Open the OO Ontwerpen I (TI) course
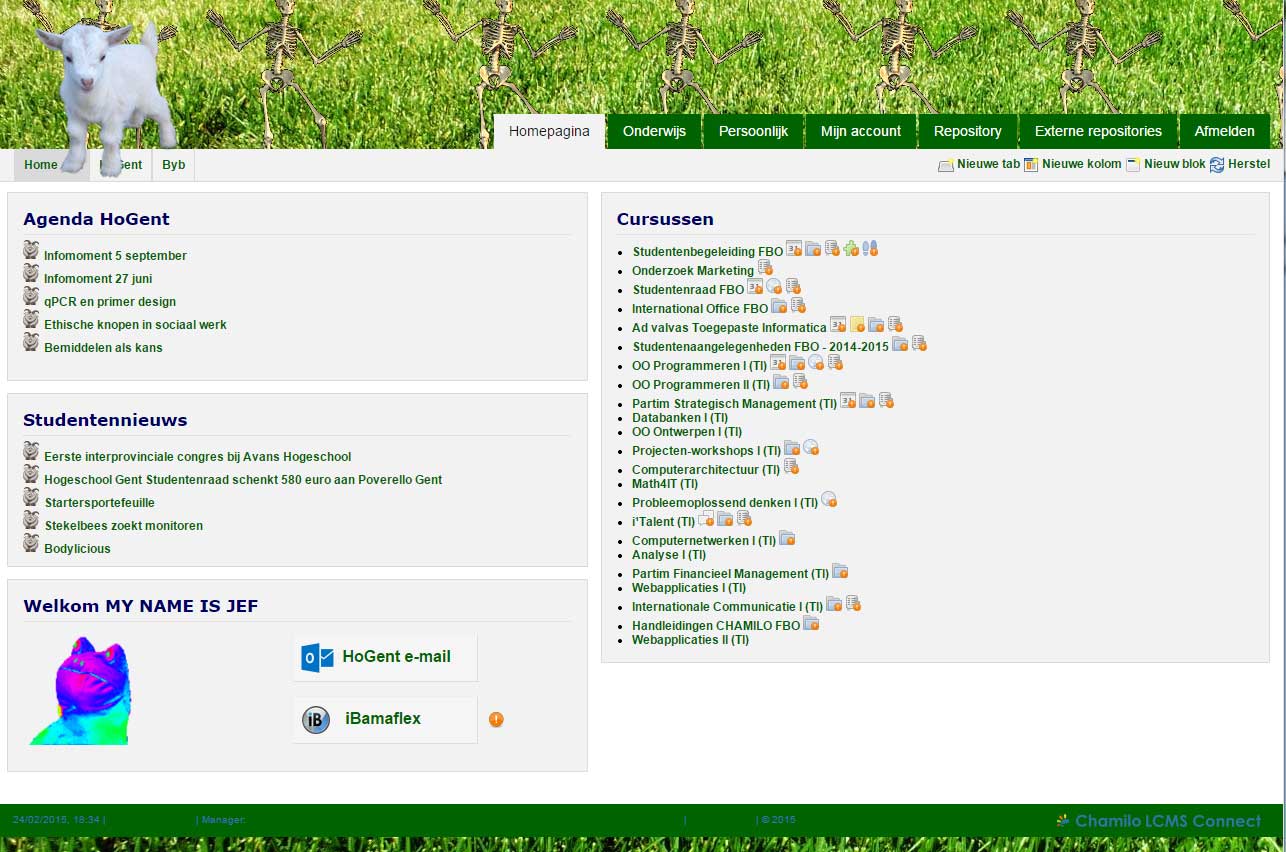This screenshot has height=852, width=1286. click(687, 432)
